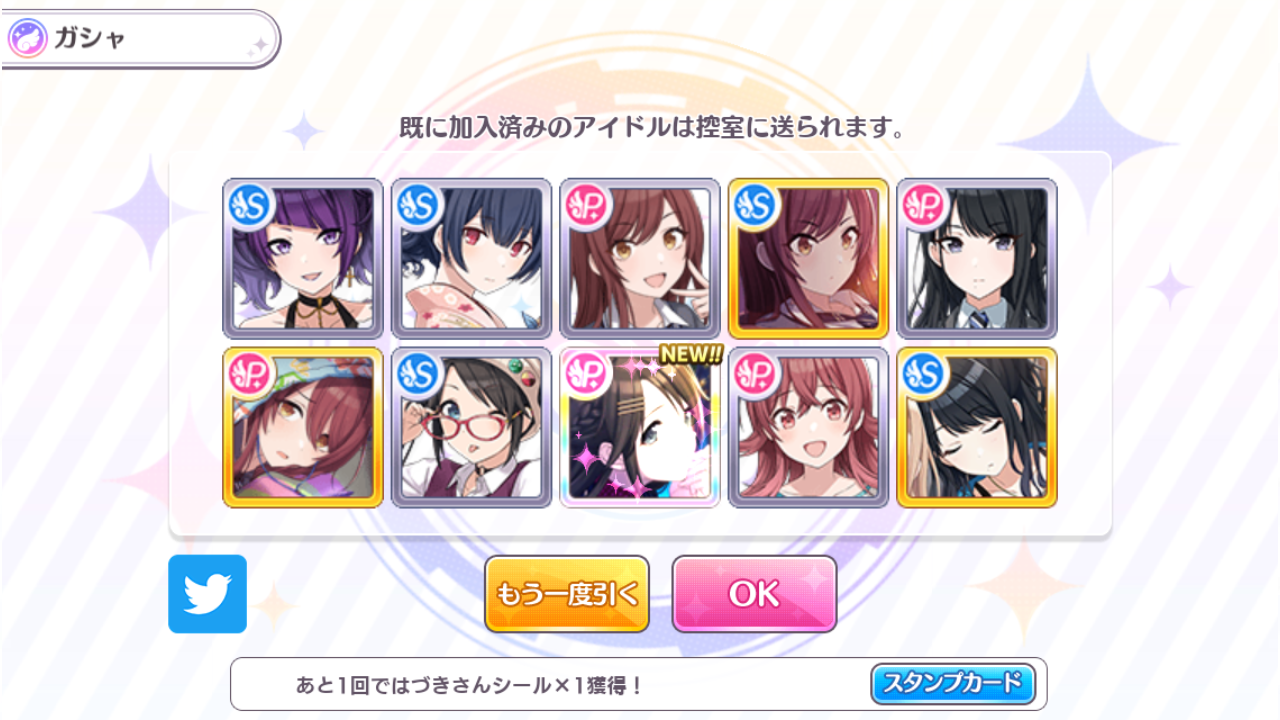The image size is (1280, 720).
Task: Select the sleeping black-haired idol card
Action: pos(977,428)
